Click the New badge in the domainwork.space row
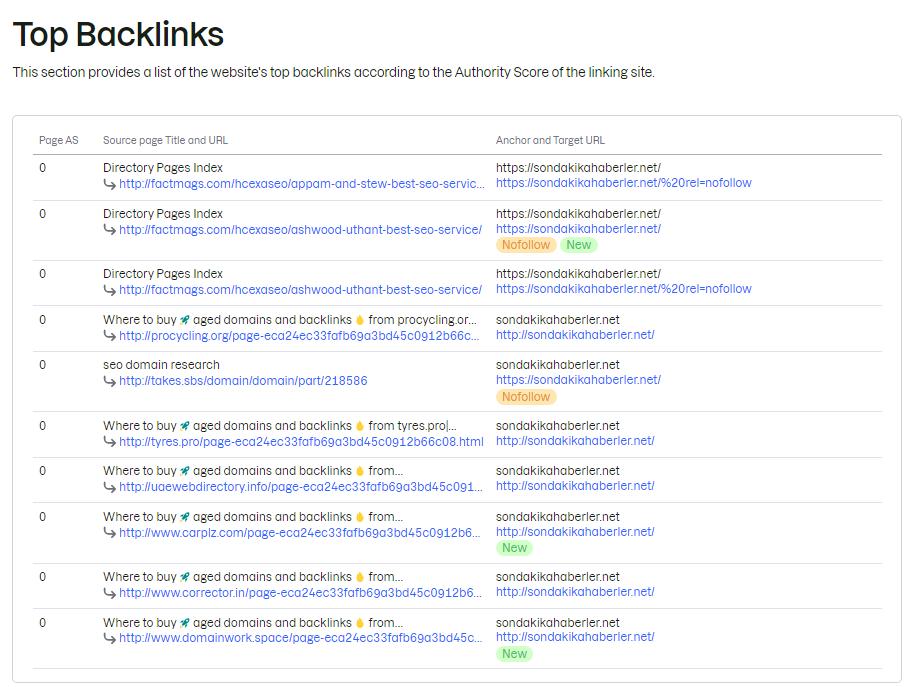Image resolution: width=913 pixels, height=687 pixels. click(x=514, y=654)
